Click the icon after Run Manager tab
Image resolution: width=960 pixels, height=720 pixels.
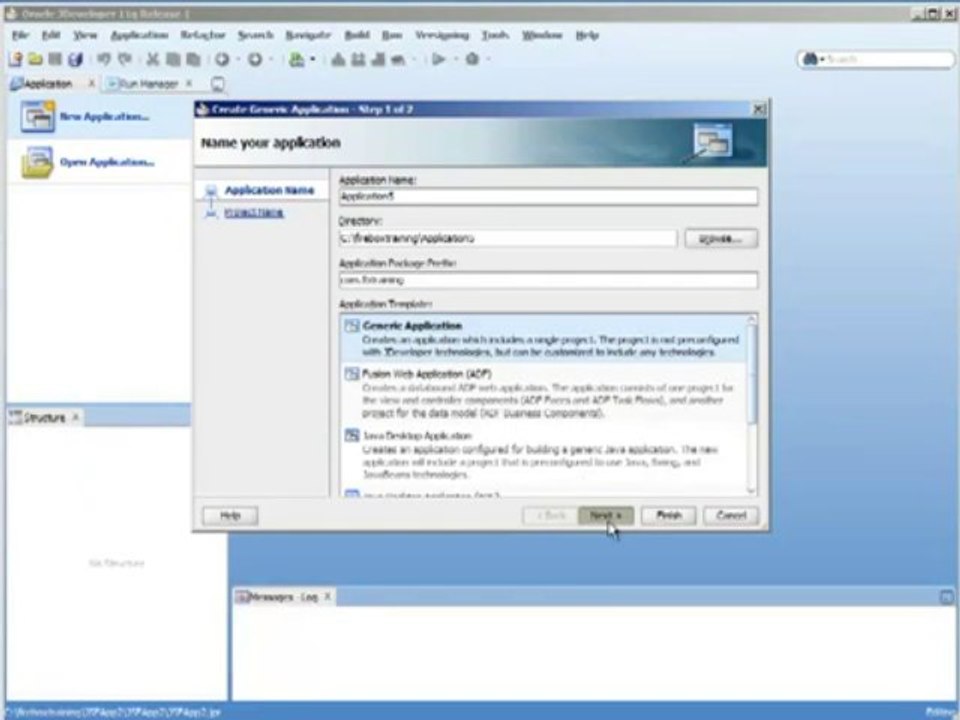(217, 84)
